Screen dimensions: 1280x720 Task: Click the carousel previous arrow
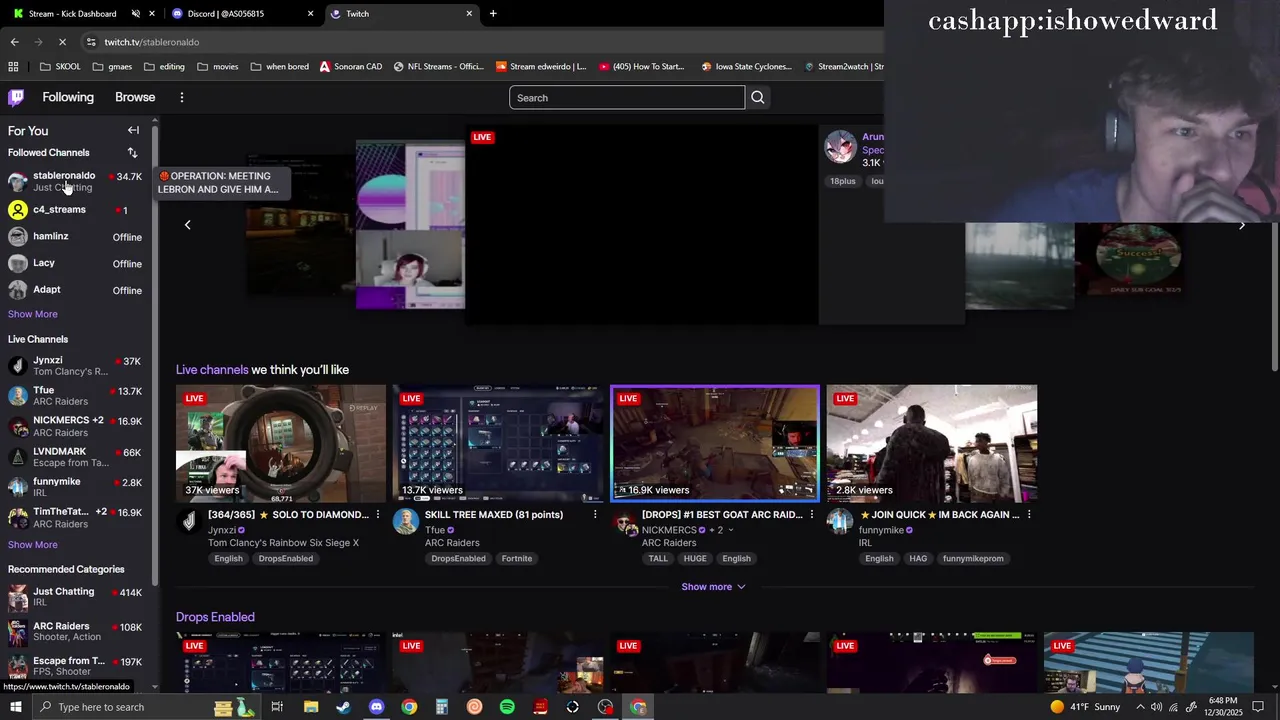click(x=187, y=225)
